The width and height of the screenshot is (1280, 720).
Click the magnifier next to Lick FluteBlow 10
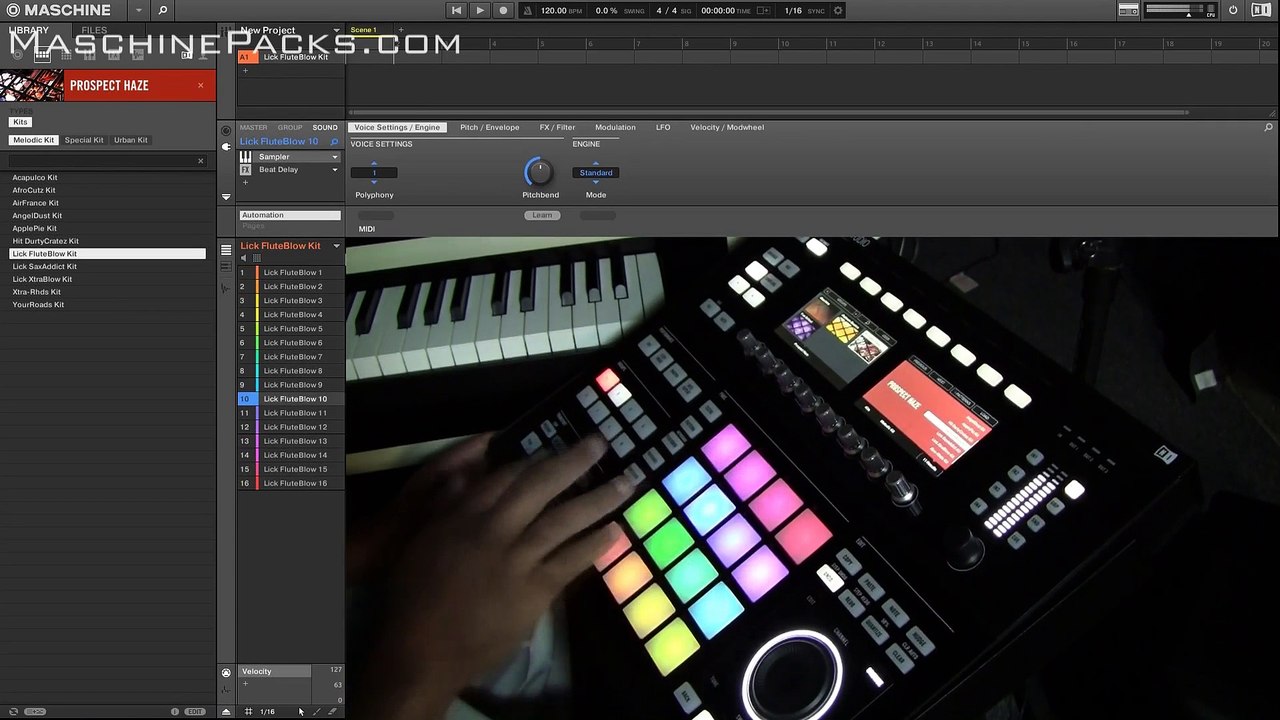pos(335,142)
